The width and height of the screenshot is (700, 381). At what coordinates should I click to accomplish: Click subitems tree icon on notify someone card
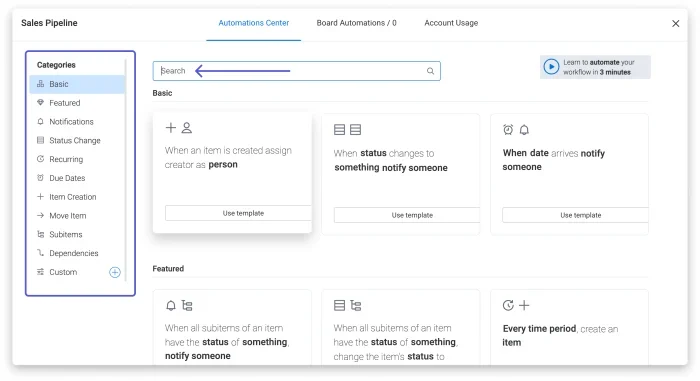click(187, 306)
